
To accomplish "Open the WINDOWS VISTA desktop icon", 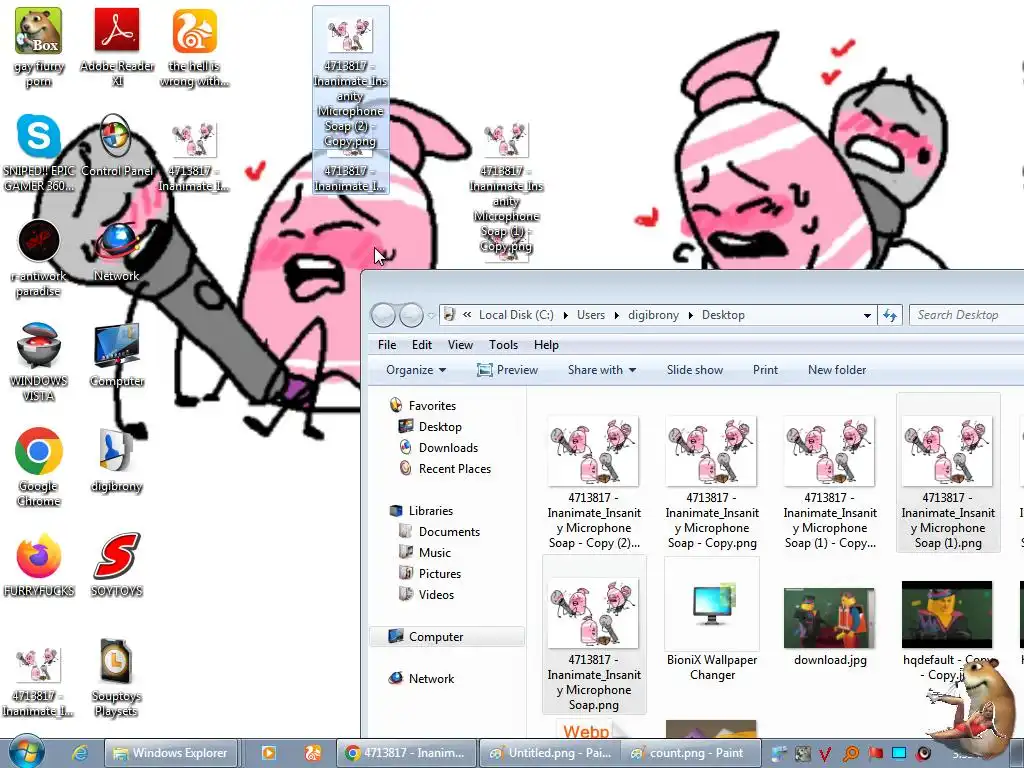I will click(39, 361).
